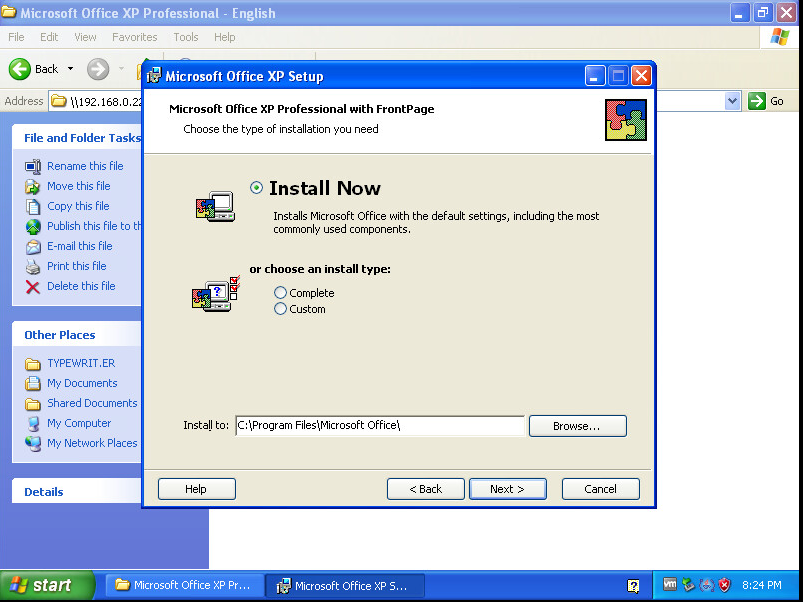
Task: Click the red X delete icon
Action: tap(33, 287)
